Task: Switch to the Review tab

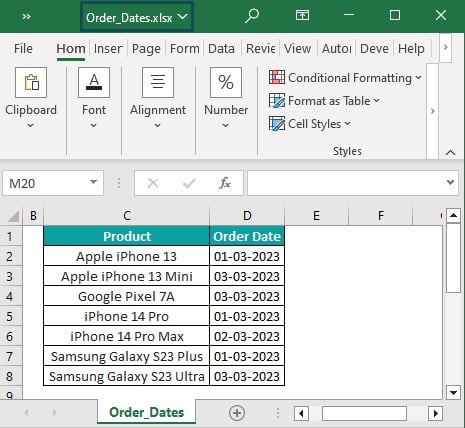Action: click(260, 49)
